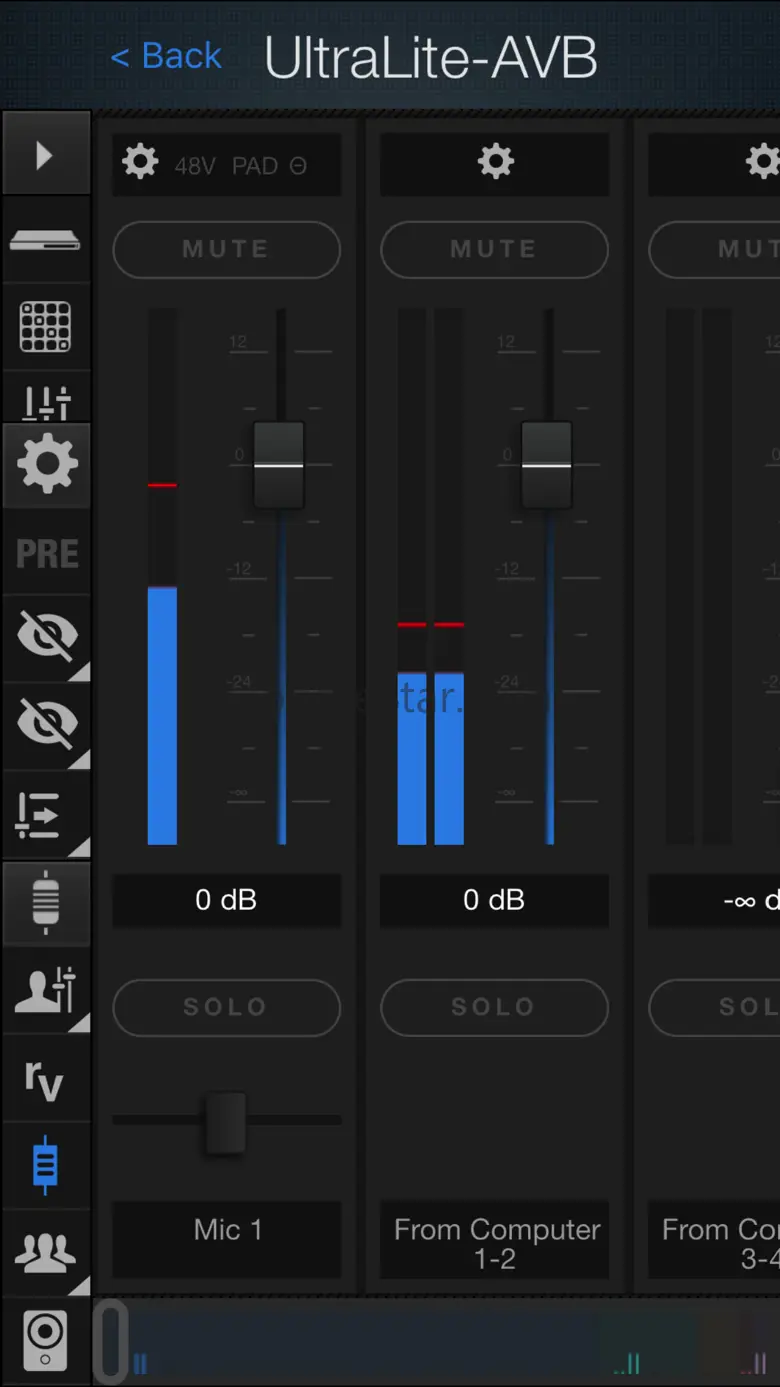Click the From Computer 3-4 name label
Viewport: 780px width, 1387px height.
click(x=714, y=1239)
